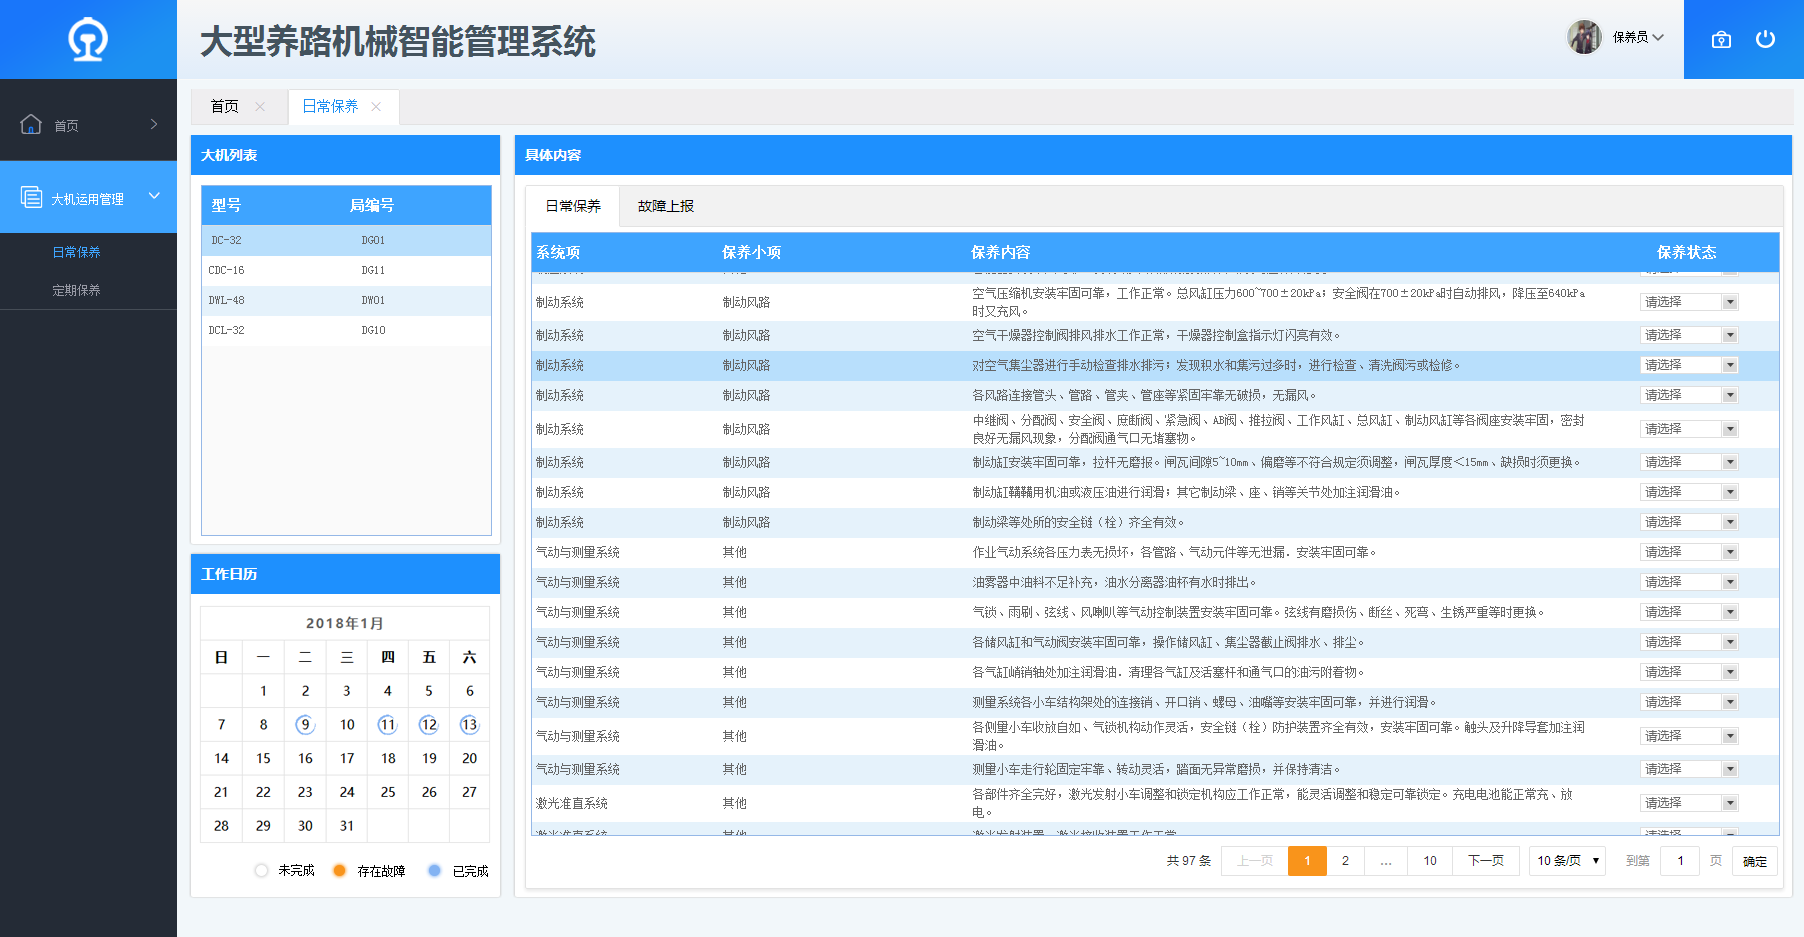This screenshot has width=1804, height=937.
Task: Click the power logout icon
Action: [x=1765, y=39]
